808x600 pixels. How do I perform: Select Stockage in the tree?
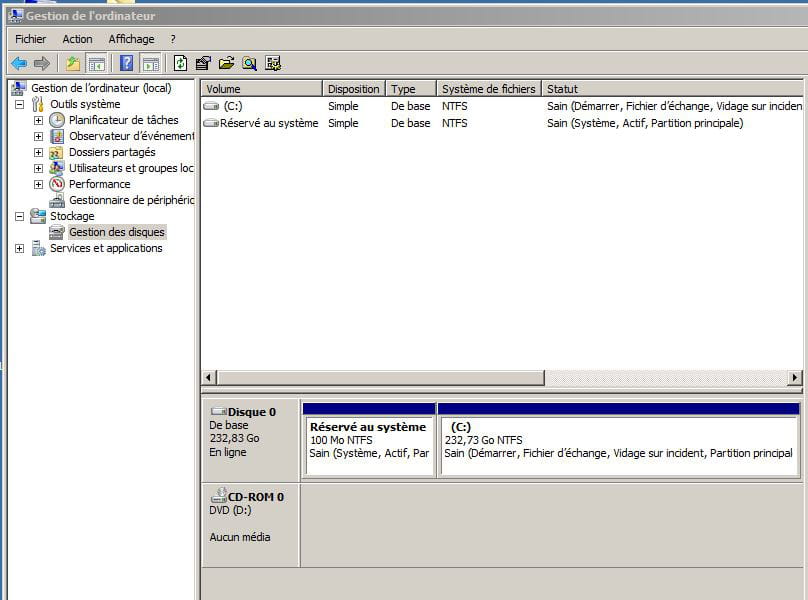pyautogui.click(x=72, y=216)
